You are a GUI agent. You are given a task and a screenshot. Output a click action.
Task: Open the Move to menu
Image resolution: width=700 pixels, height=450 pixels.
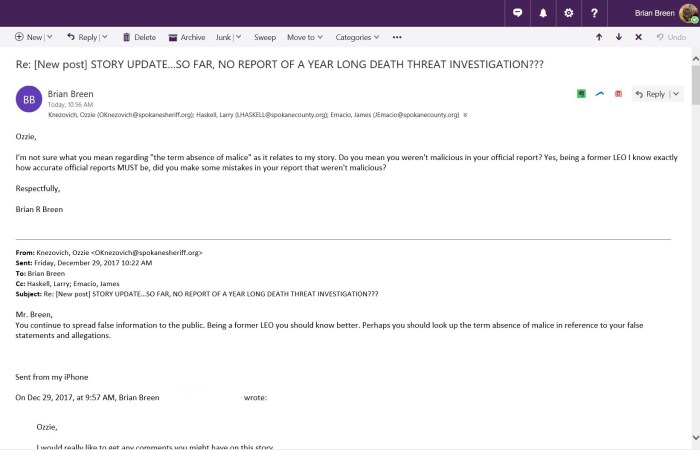304,37
